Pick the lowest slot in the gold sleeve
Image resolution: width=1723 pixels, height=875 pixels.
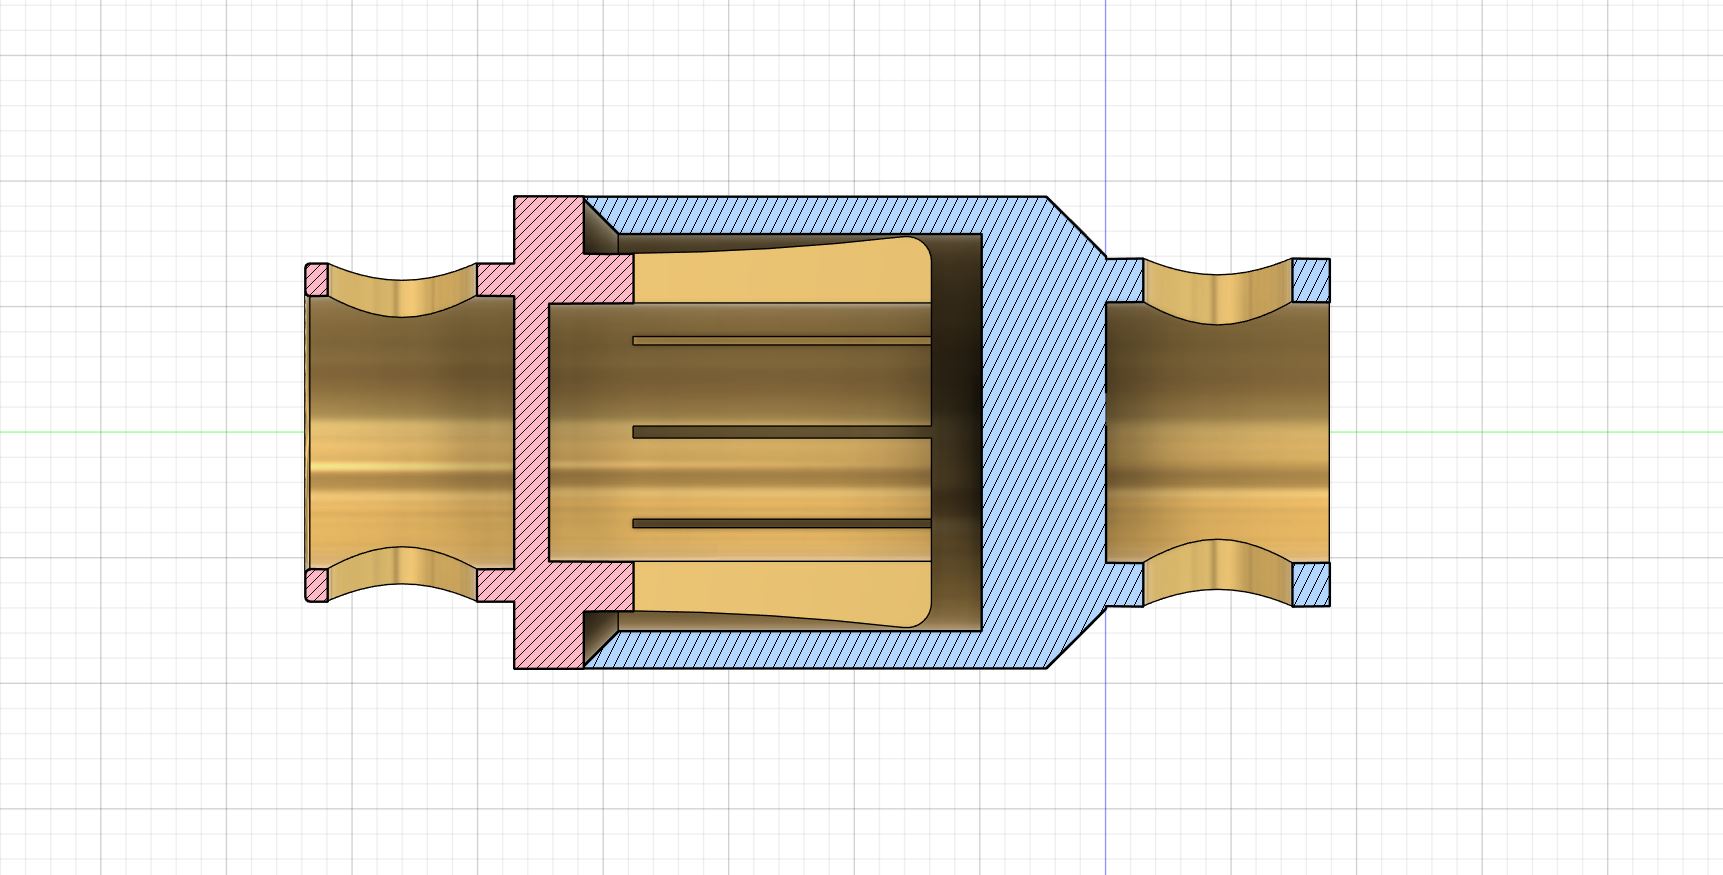point(782,524)
